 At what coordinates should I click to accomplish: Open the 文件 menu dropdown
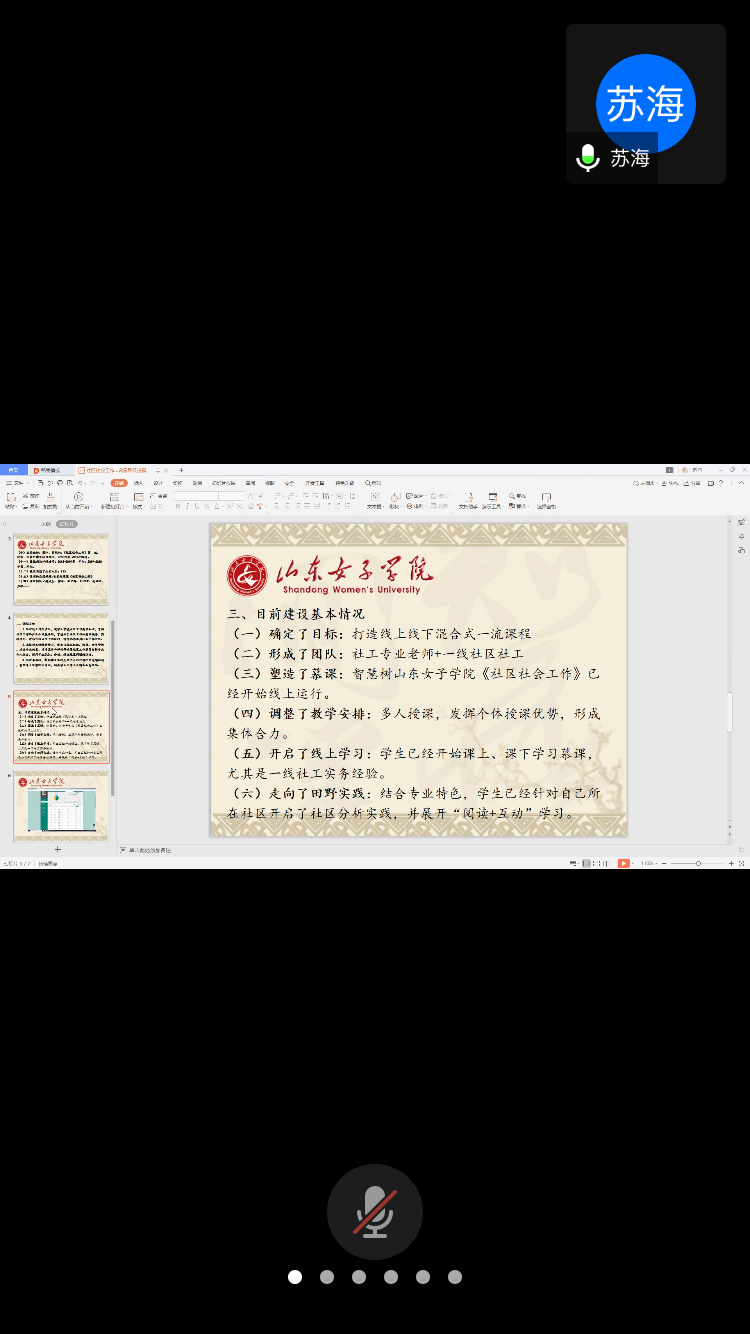[x=15, y=483]
